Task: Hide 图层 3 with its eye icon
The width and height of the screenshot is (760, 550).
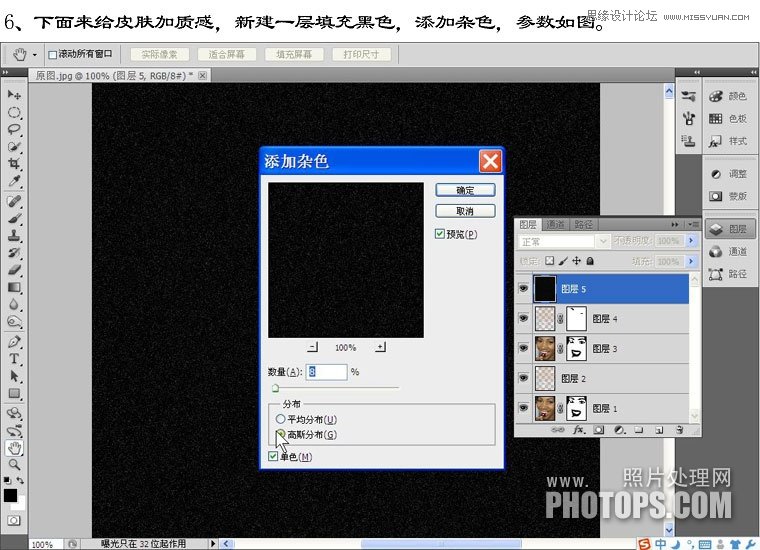Action: point(523,348)
